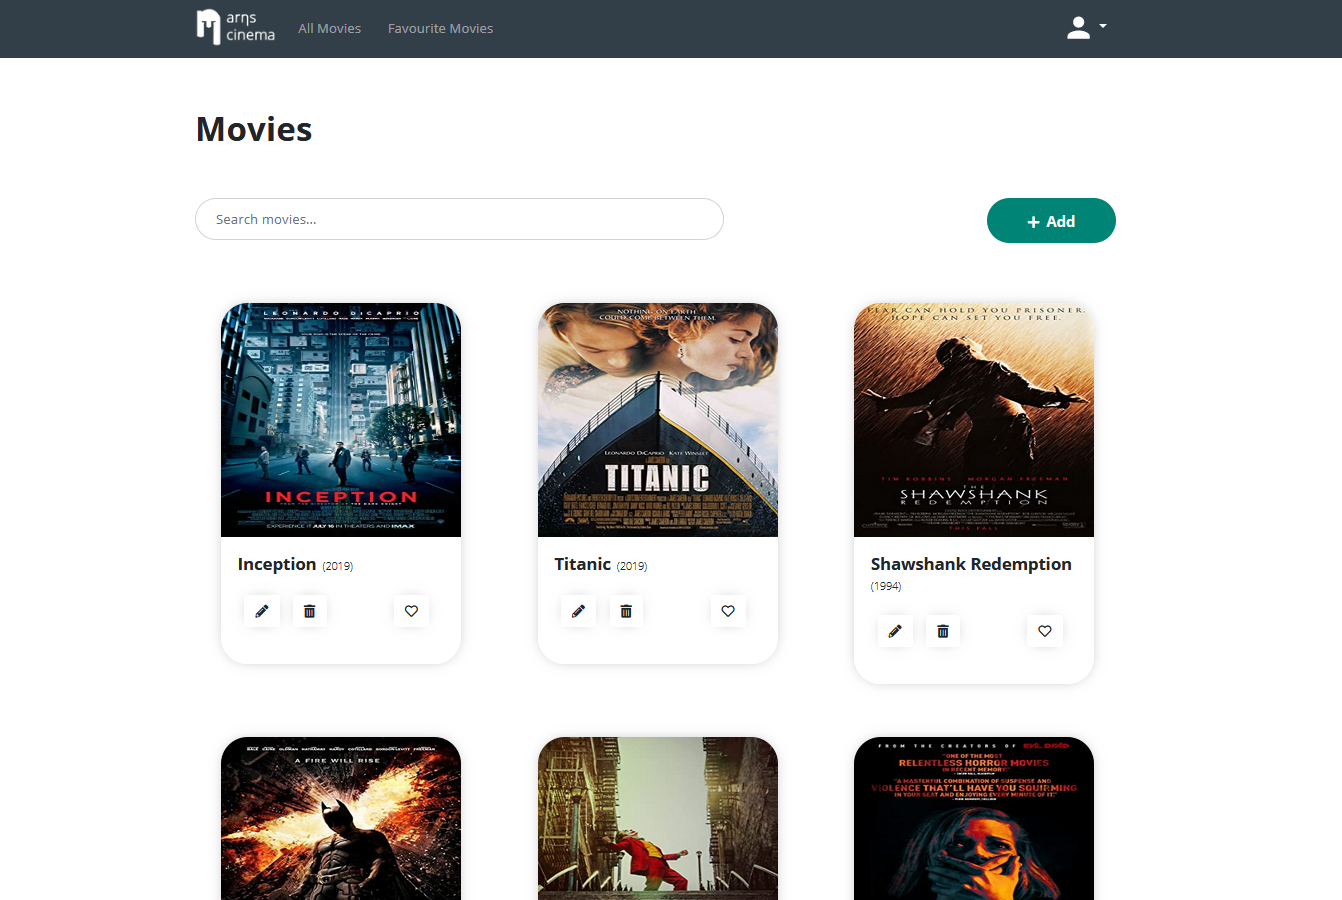Open the Inception poster
The width and height of the screenshot is (1342, 900).
point(341,420)
